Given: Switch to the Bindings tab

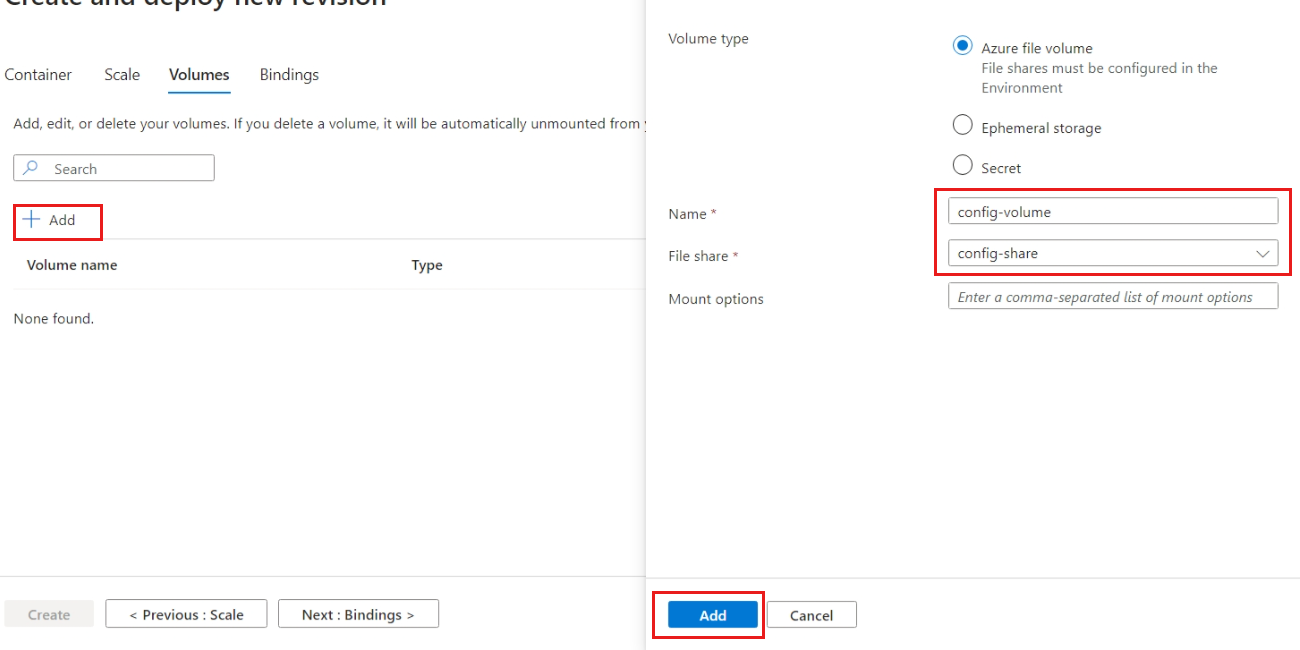Looking at the screenshot, I should click(x=289, y=74).
